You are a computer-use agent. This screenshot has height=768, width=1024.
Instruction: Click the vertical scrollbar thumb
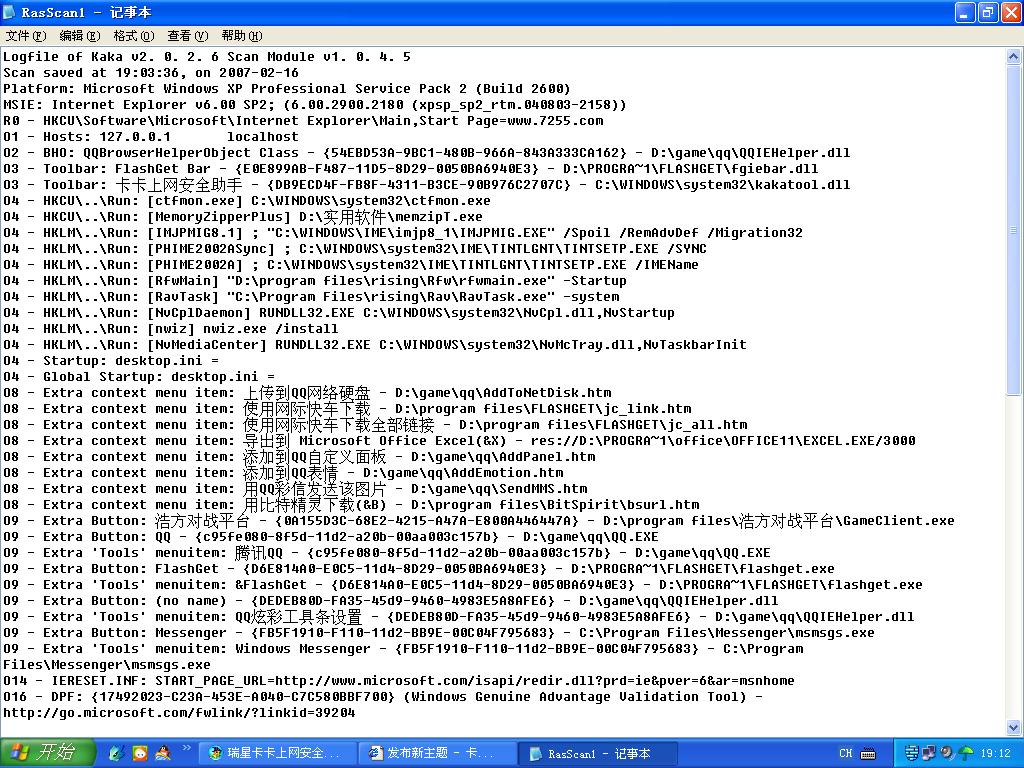click(1014, 230)
